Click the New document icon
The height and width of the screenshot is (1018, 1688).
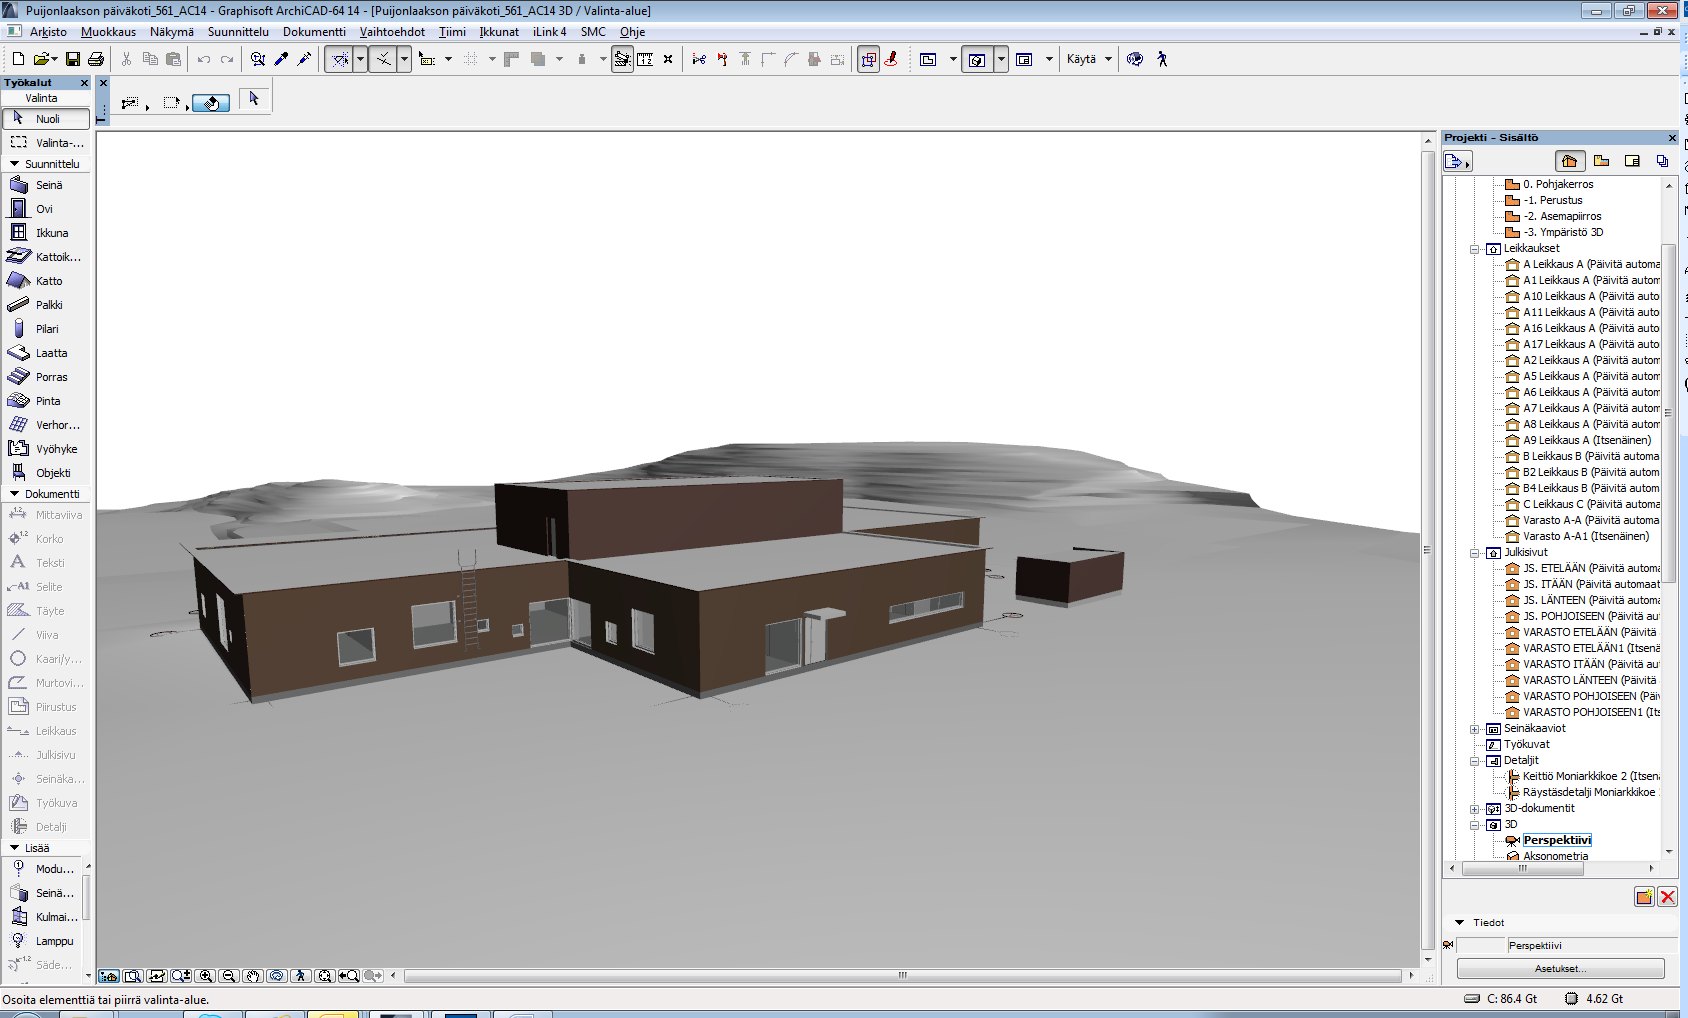(18, 59)
